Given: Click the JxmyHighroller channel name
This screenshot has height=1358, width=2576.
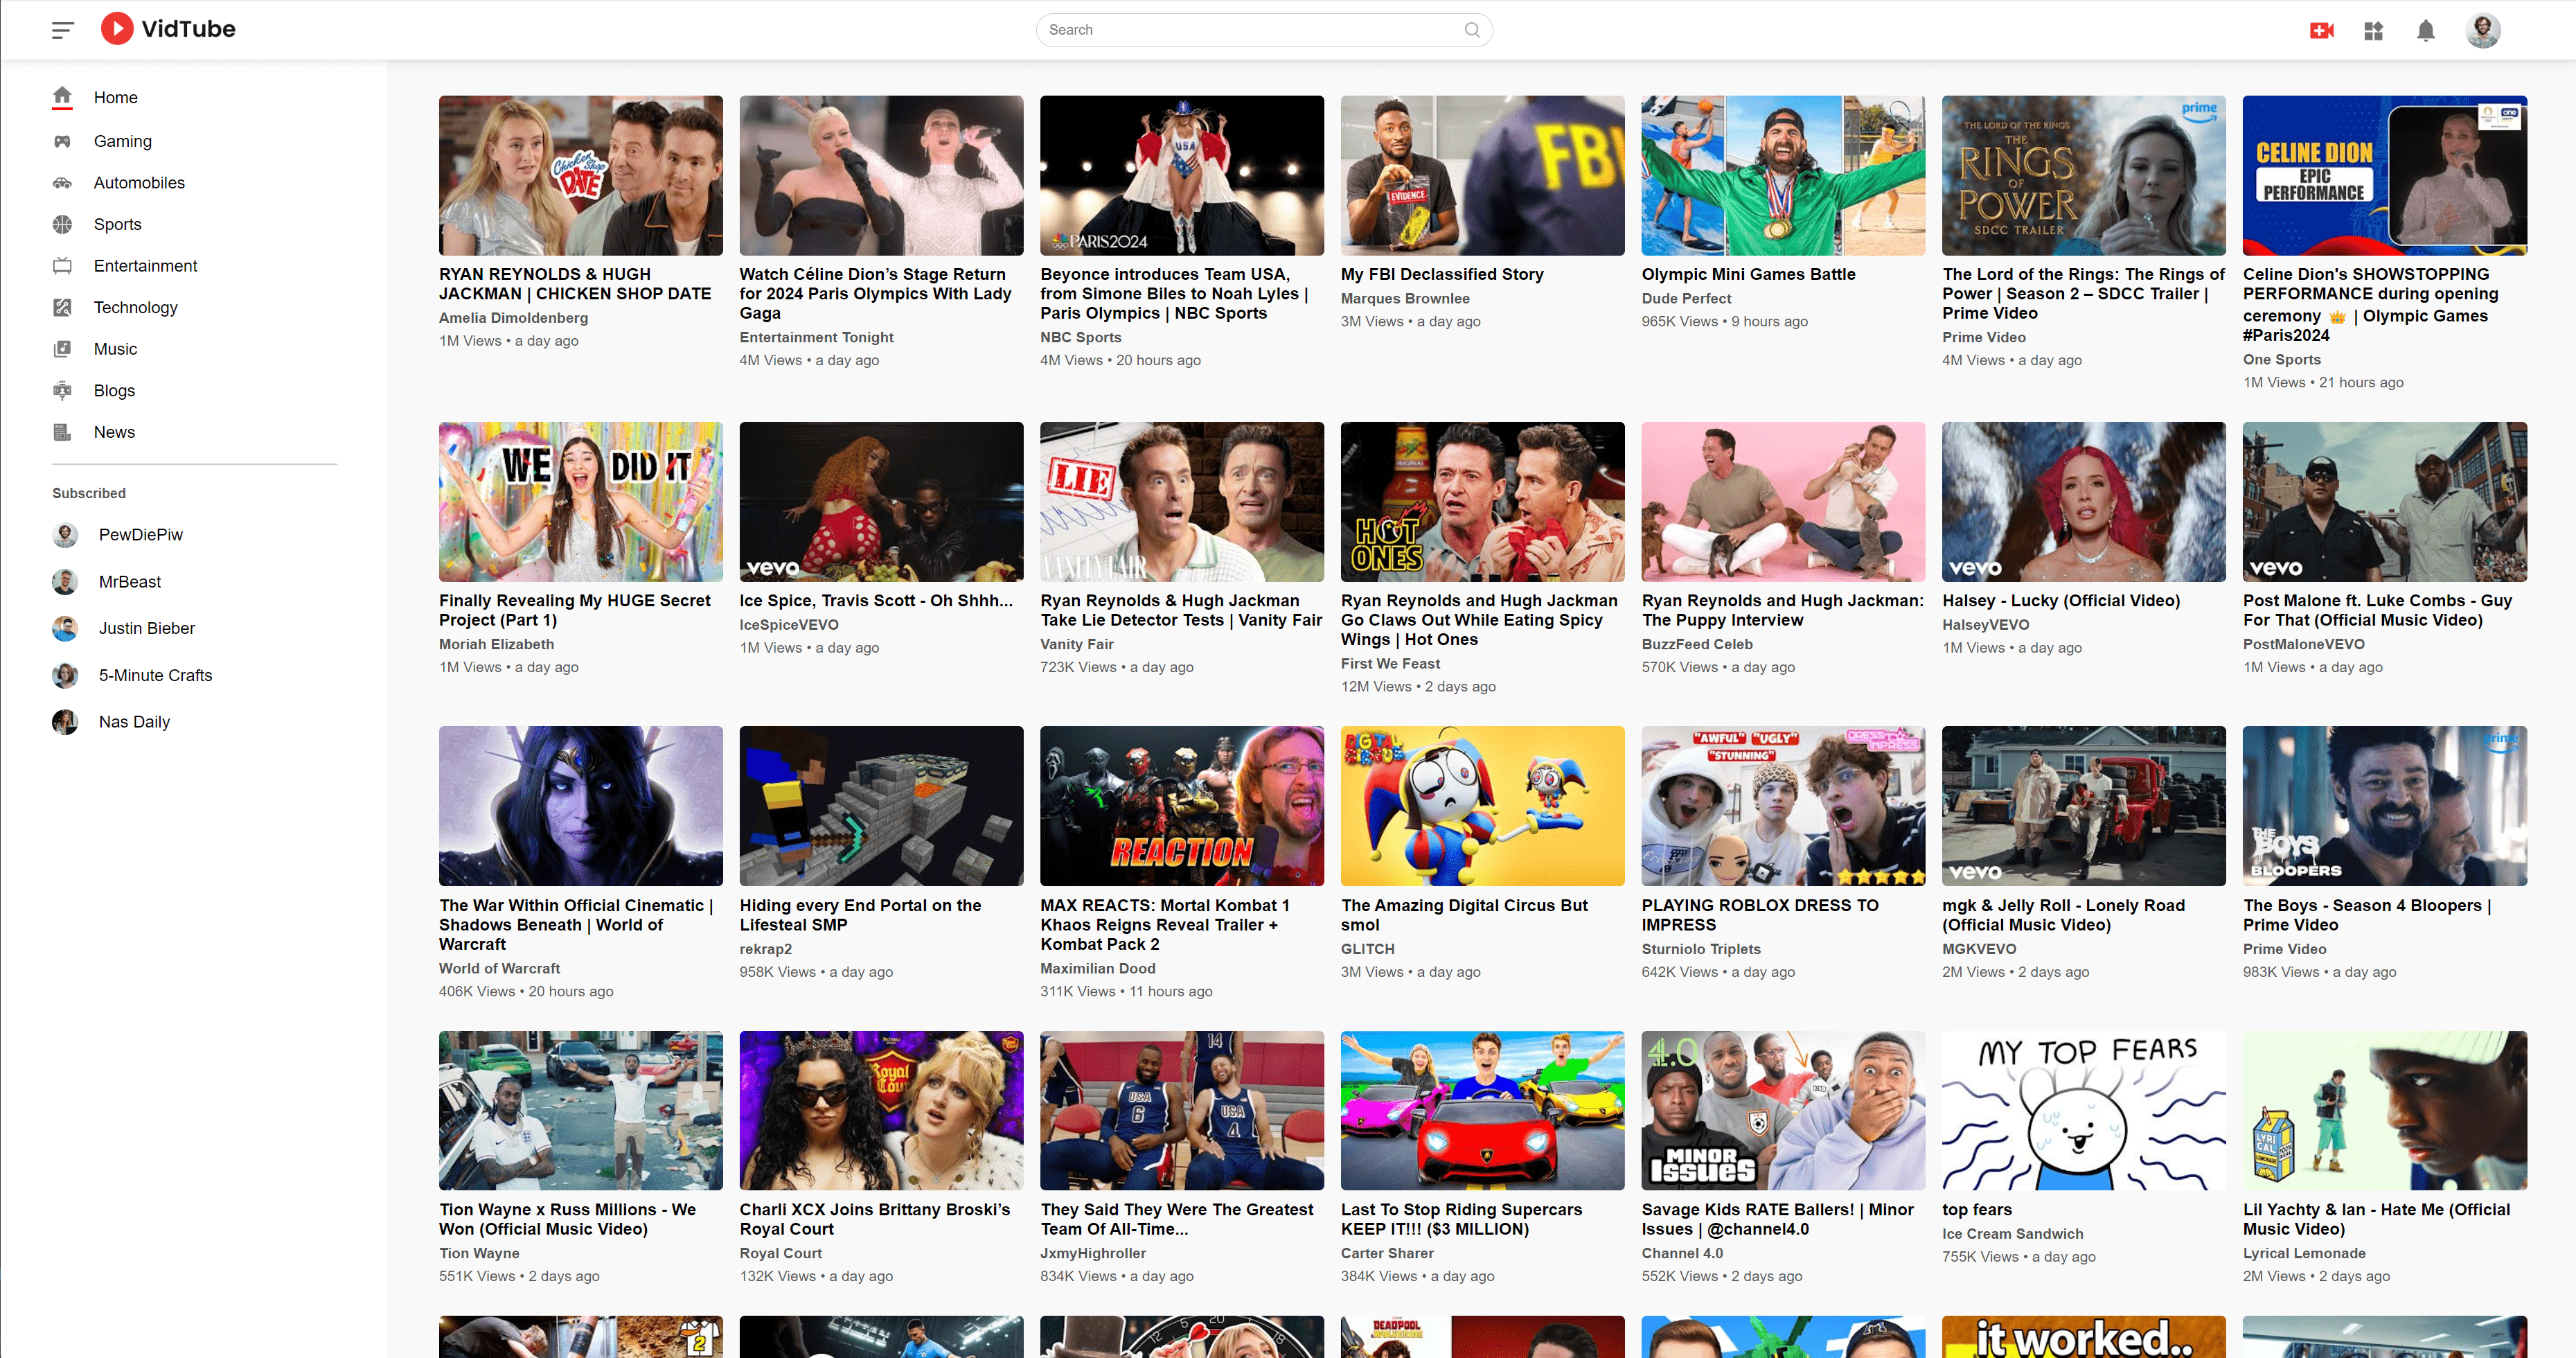Looking at the screenshot, I should pos(1093,1253).
